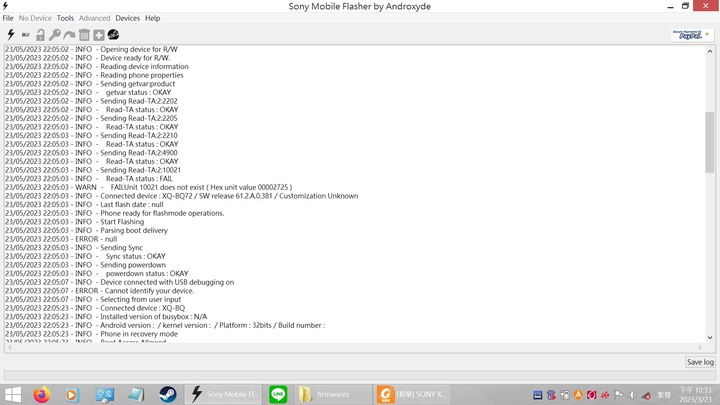The width and height of the screenshot is (720, 405).
Task: Switch to Sony Mobile Flasher taskbar button
Action: (x=224, y=394)
